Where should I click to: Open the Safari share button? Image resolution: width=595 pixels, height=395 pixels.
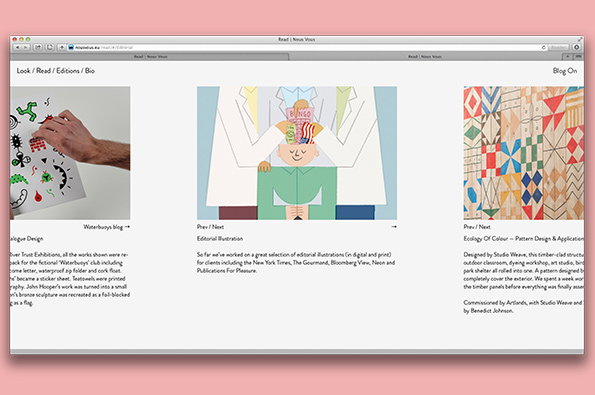click(38, 47)
